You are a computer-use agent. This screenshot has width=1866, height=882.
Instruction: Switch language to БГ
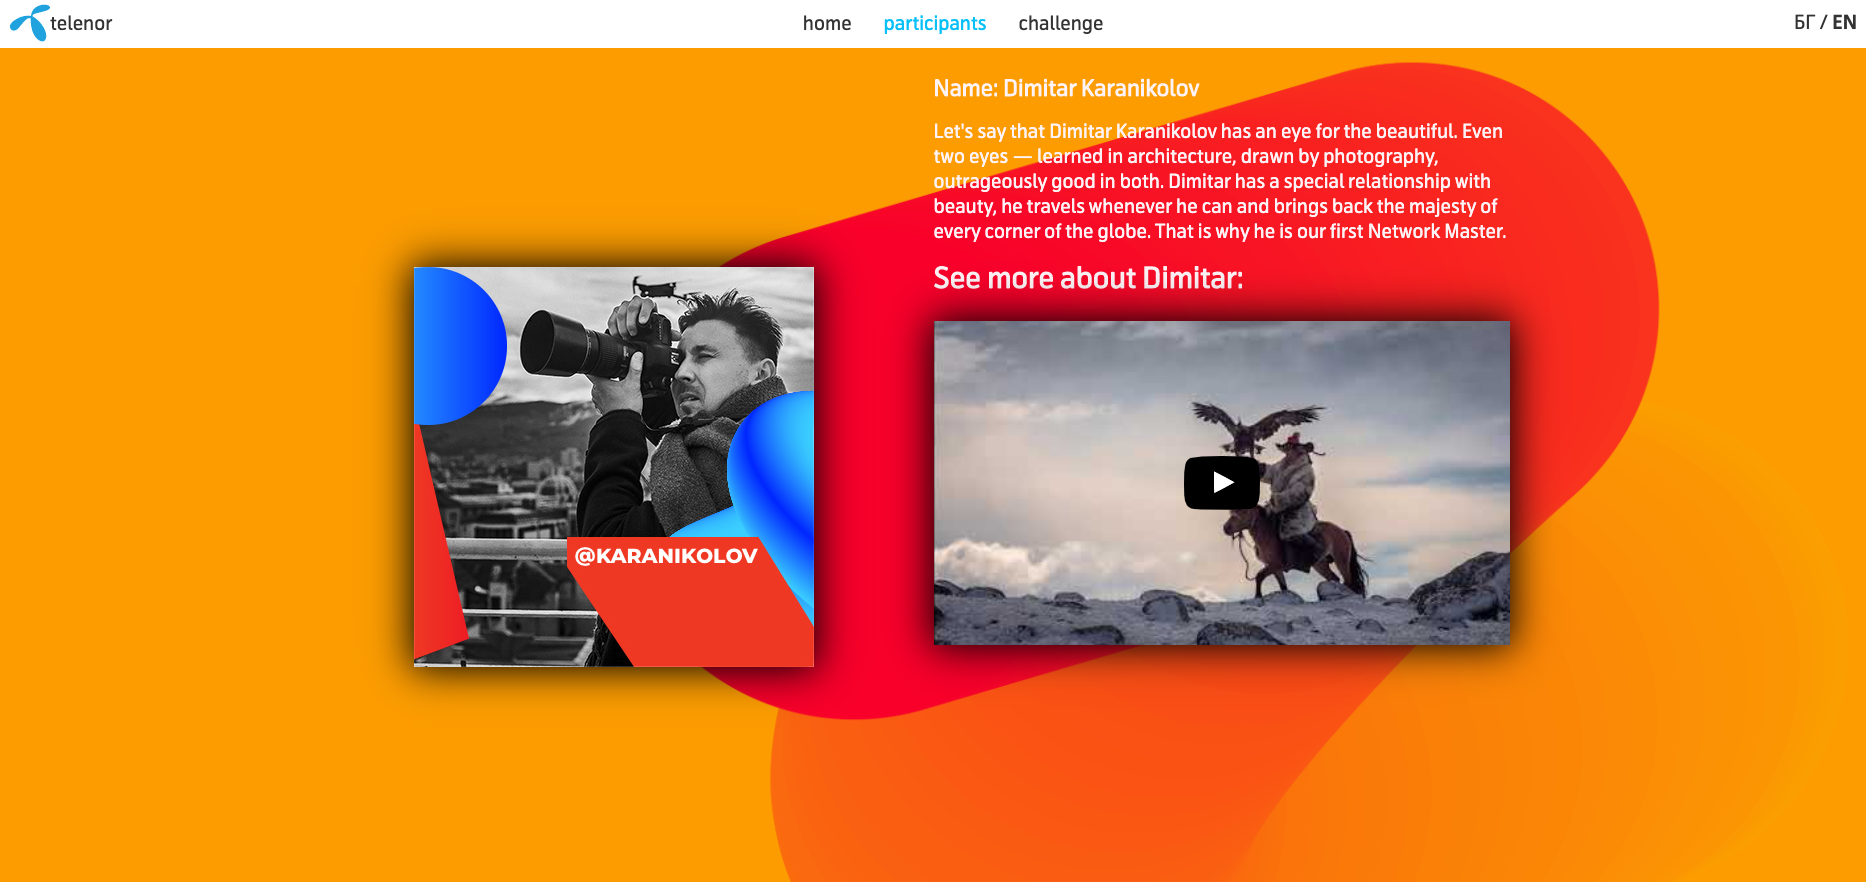pos(1803,22)
